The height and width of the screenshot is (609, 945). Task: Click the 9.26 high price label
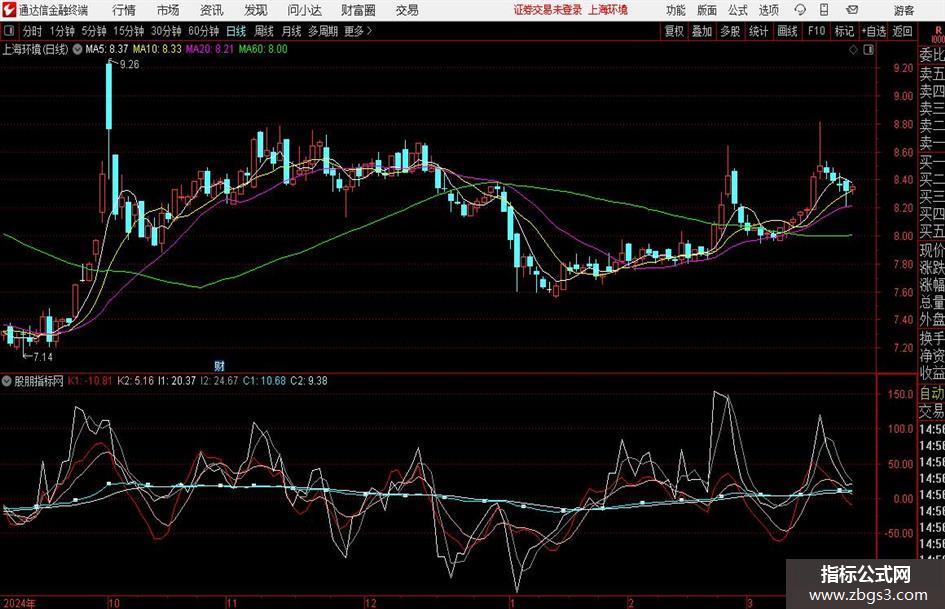tap(129, 65)
